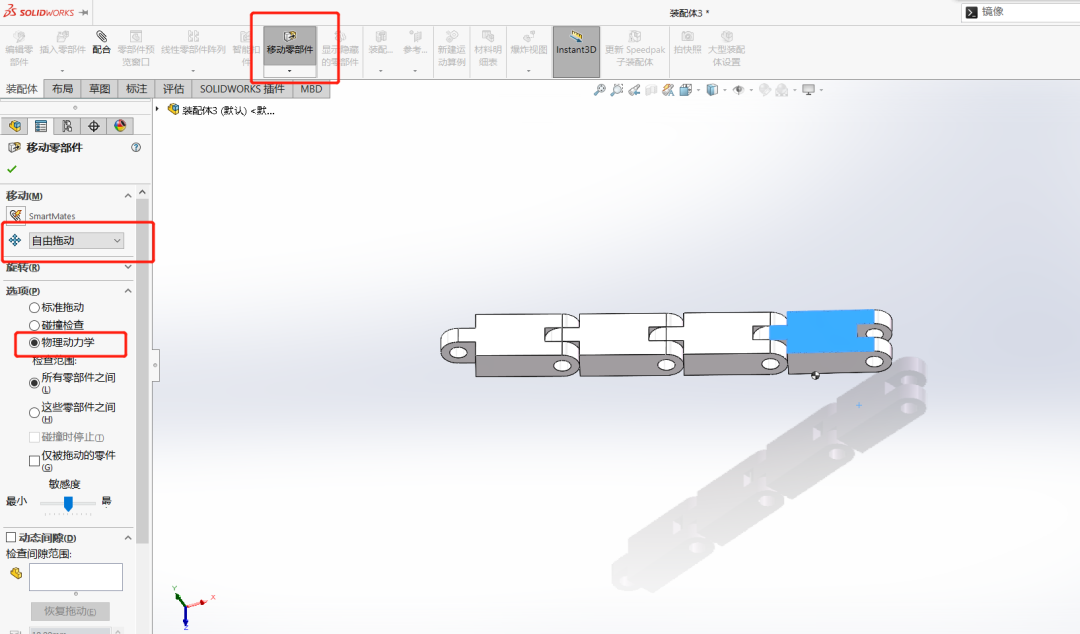This screenshot has width=1080, height=634.
Task: Click the Apply Scene icon in view toolbar
Action: tap(782, 90)
